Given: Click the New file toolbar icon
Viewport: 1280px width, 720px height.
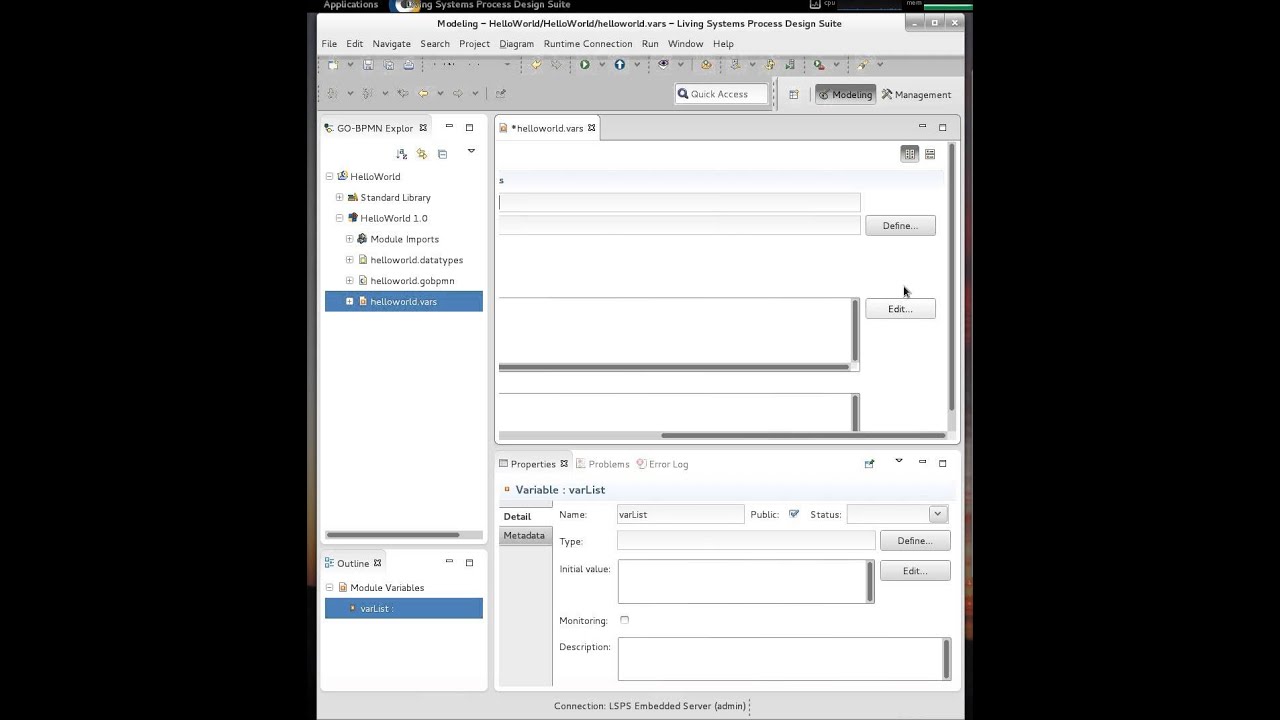Looking at the screenshot, I should point(333,65).
